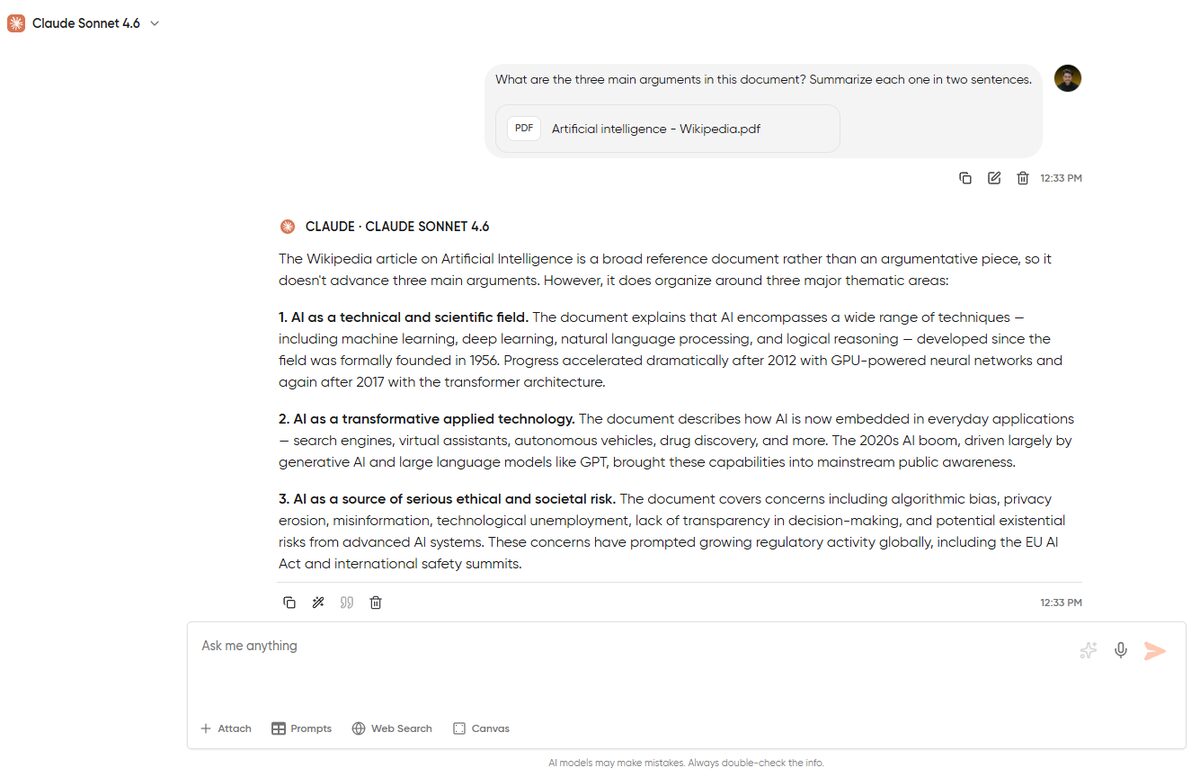
Task: Select the quote icon under Claude's answer
Action: pyautogui.click(x=347, y=602)
